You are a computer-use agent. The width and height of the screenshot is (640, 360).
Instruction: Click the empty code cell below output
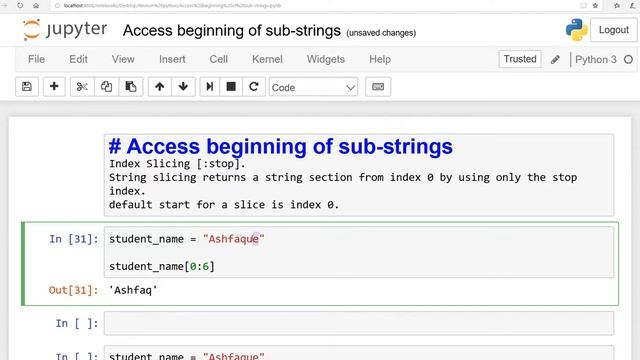pos(359,323)
